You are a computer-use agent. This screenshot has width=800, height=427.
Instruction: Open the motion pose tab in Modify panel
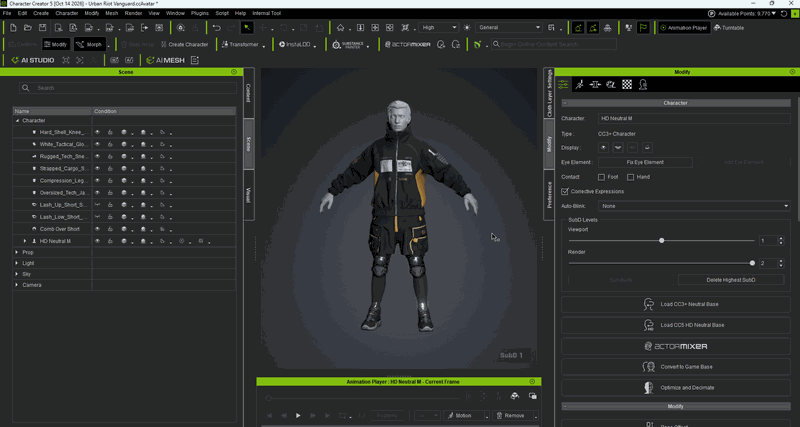579,84
